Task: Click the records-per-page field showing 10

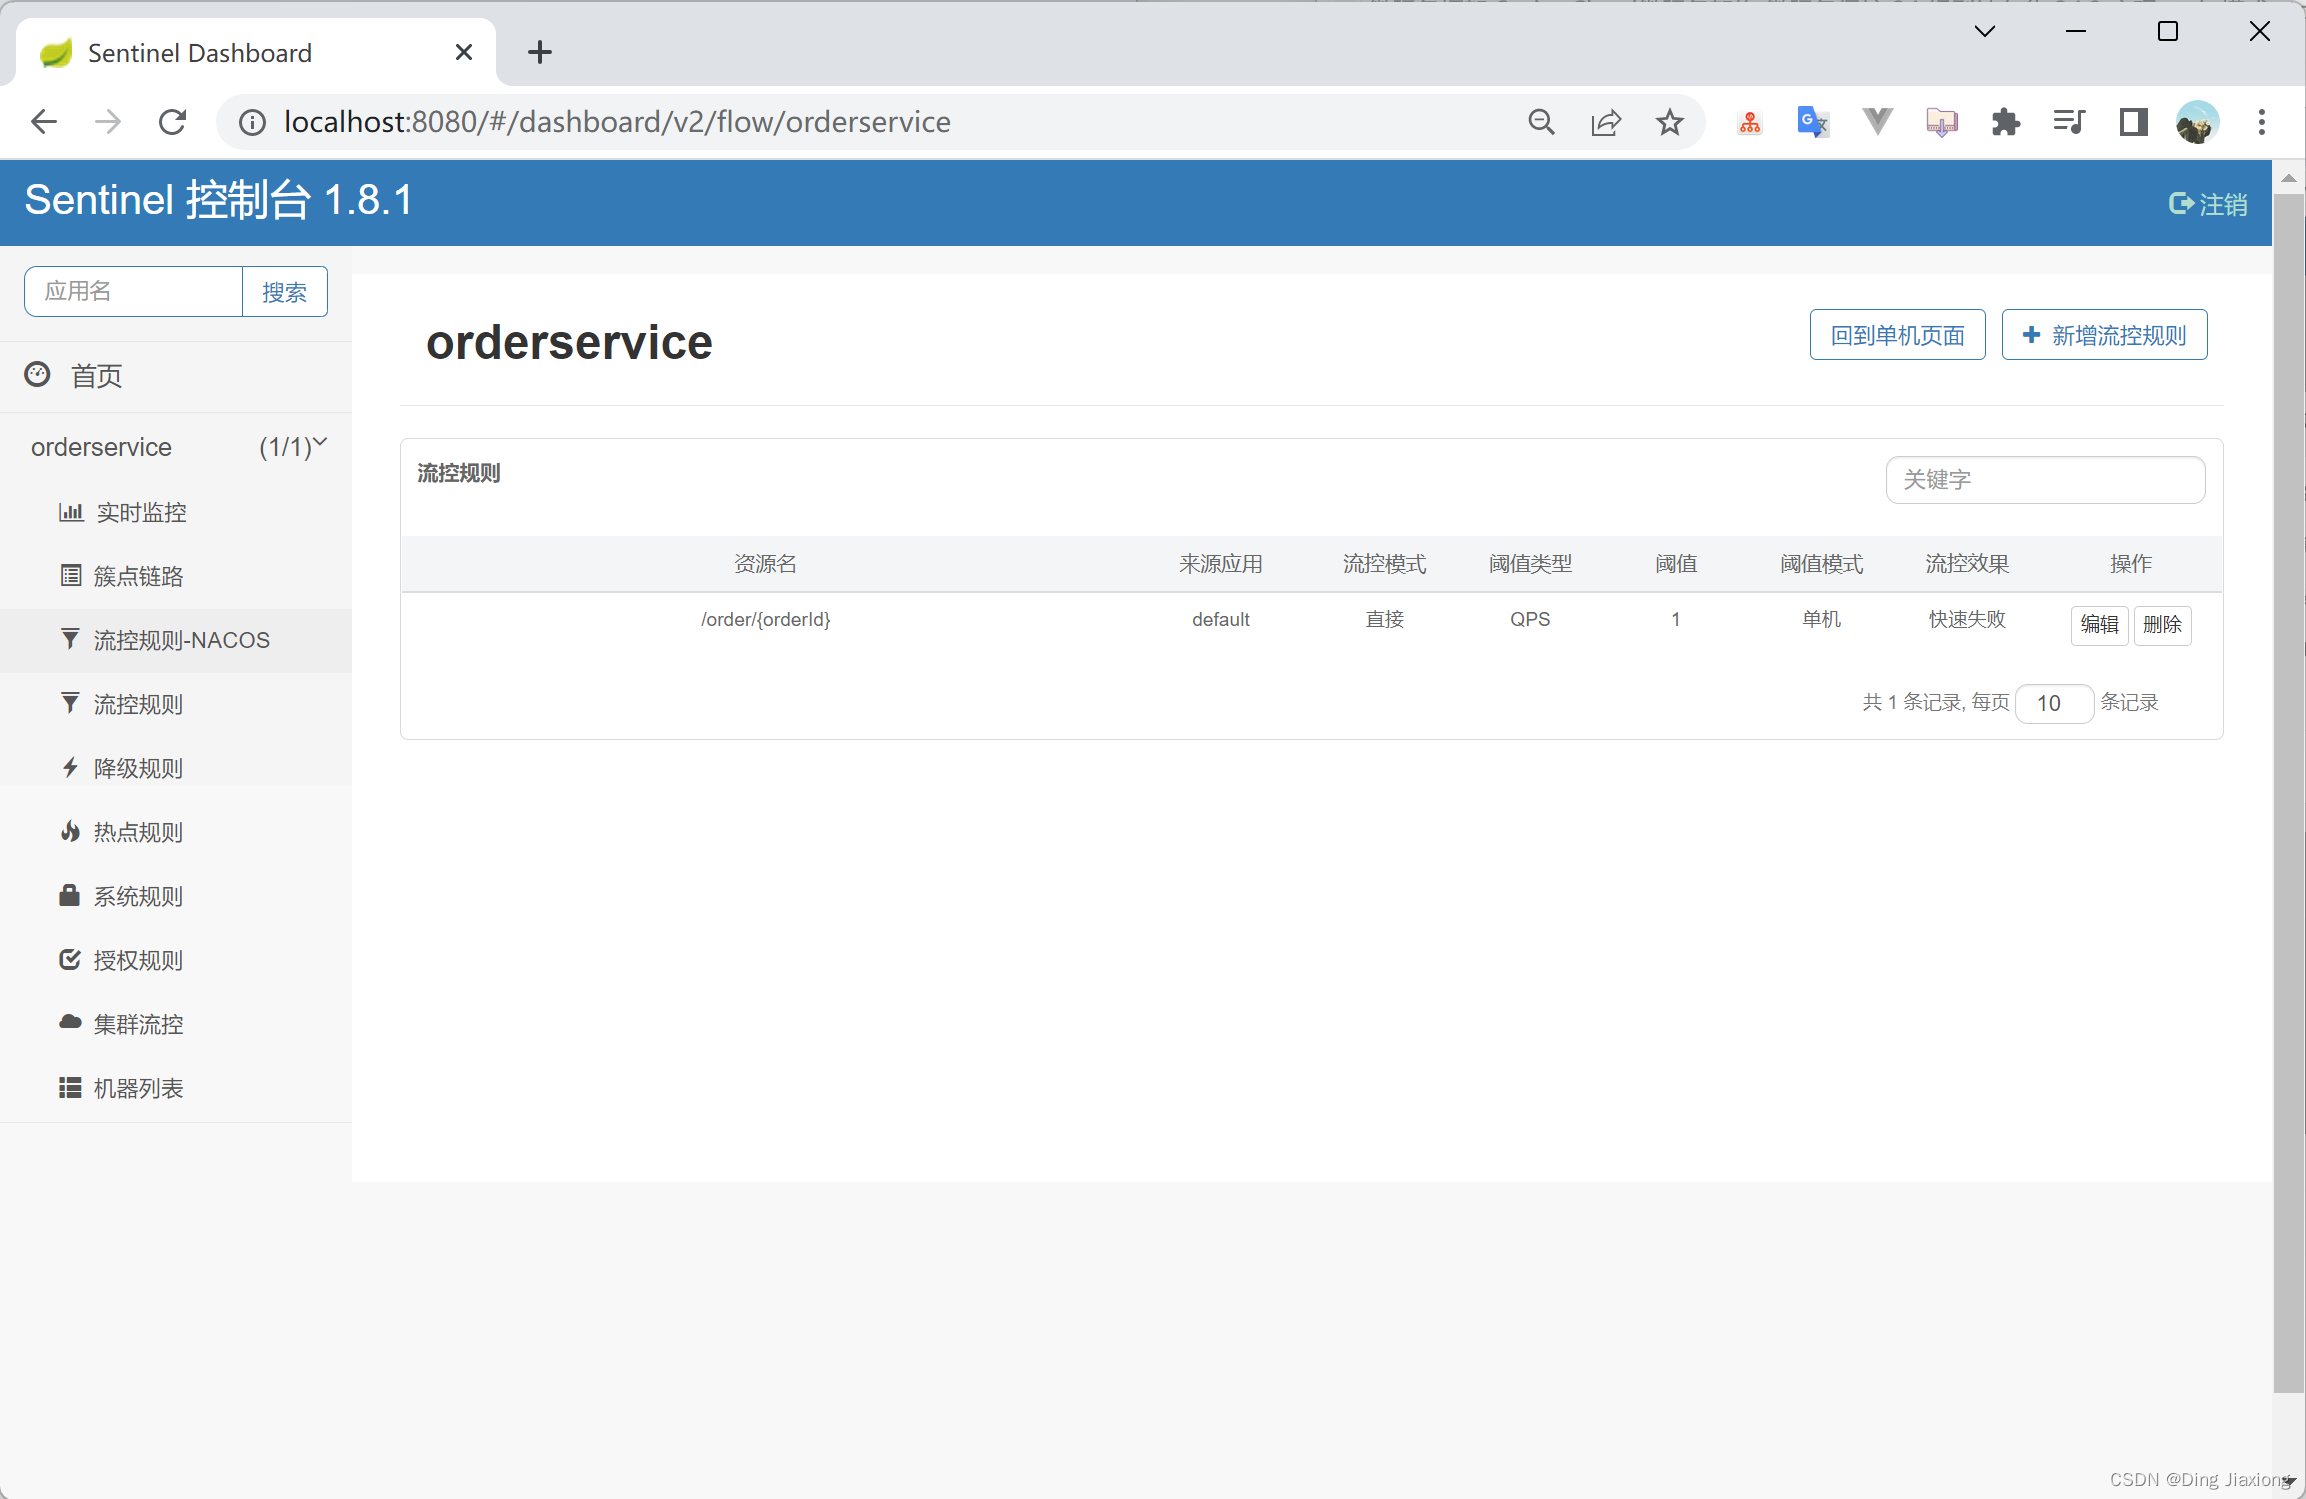Action: coord(2054,703)
